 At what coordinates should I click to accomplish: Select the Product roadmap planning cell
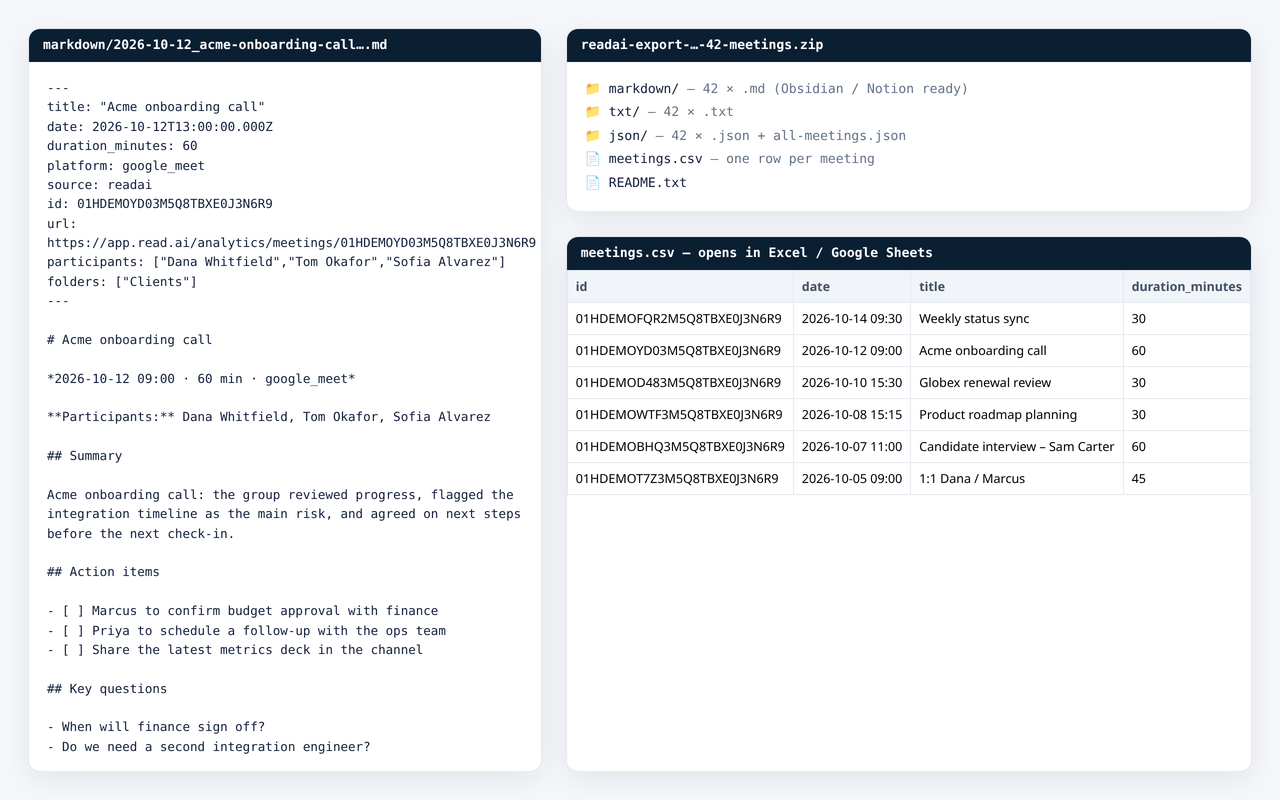pos(1017,415)
